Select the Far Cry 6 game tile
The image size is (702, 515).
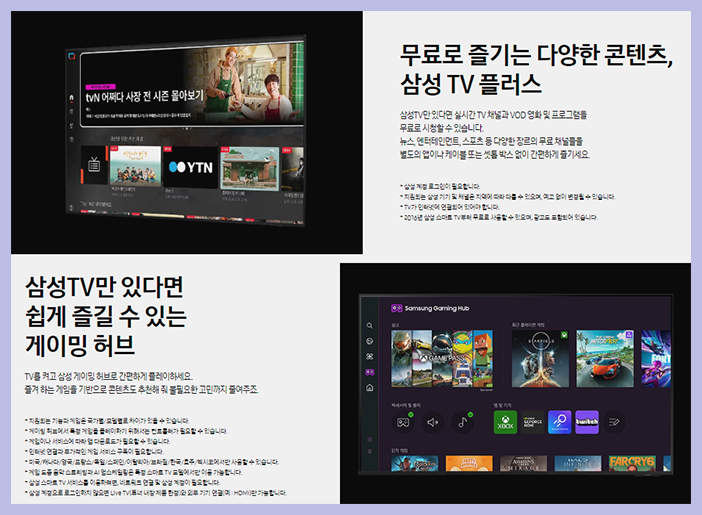pos(632,463)
